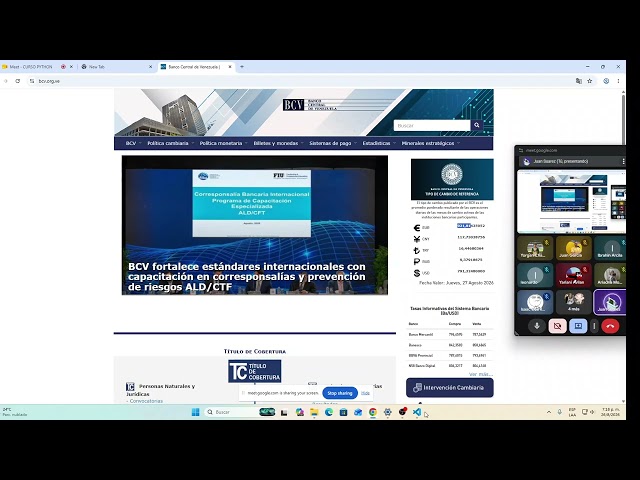Screen dimensions: 640x480
Task: Select Juan García participant tile
Action: (x=573, y=248)
